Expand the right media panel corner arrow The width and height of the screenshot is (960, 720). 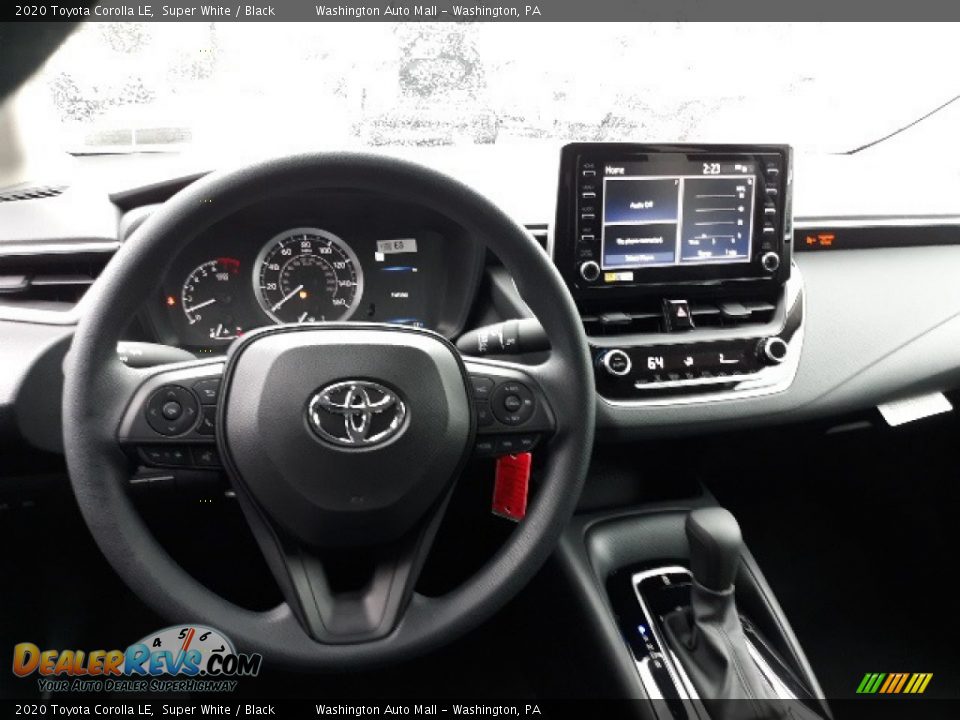tap(751, 180)
